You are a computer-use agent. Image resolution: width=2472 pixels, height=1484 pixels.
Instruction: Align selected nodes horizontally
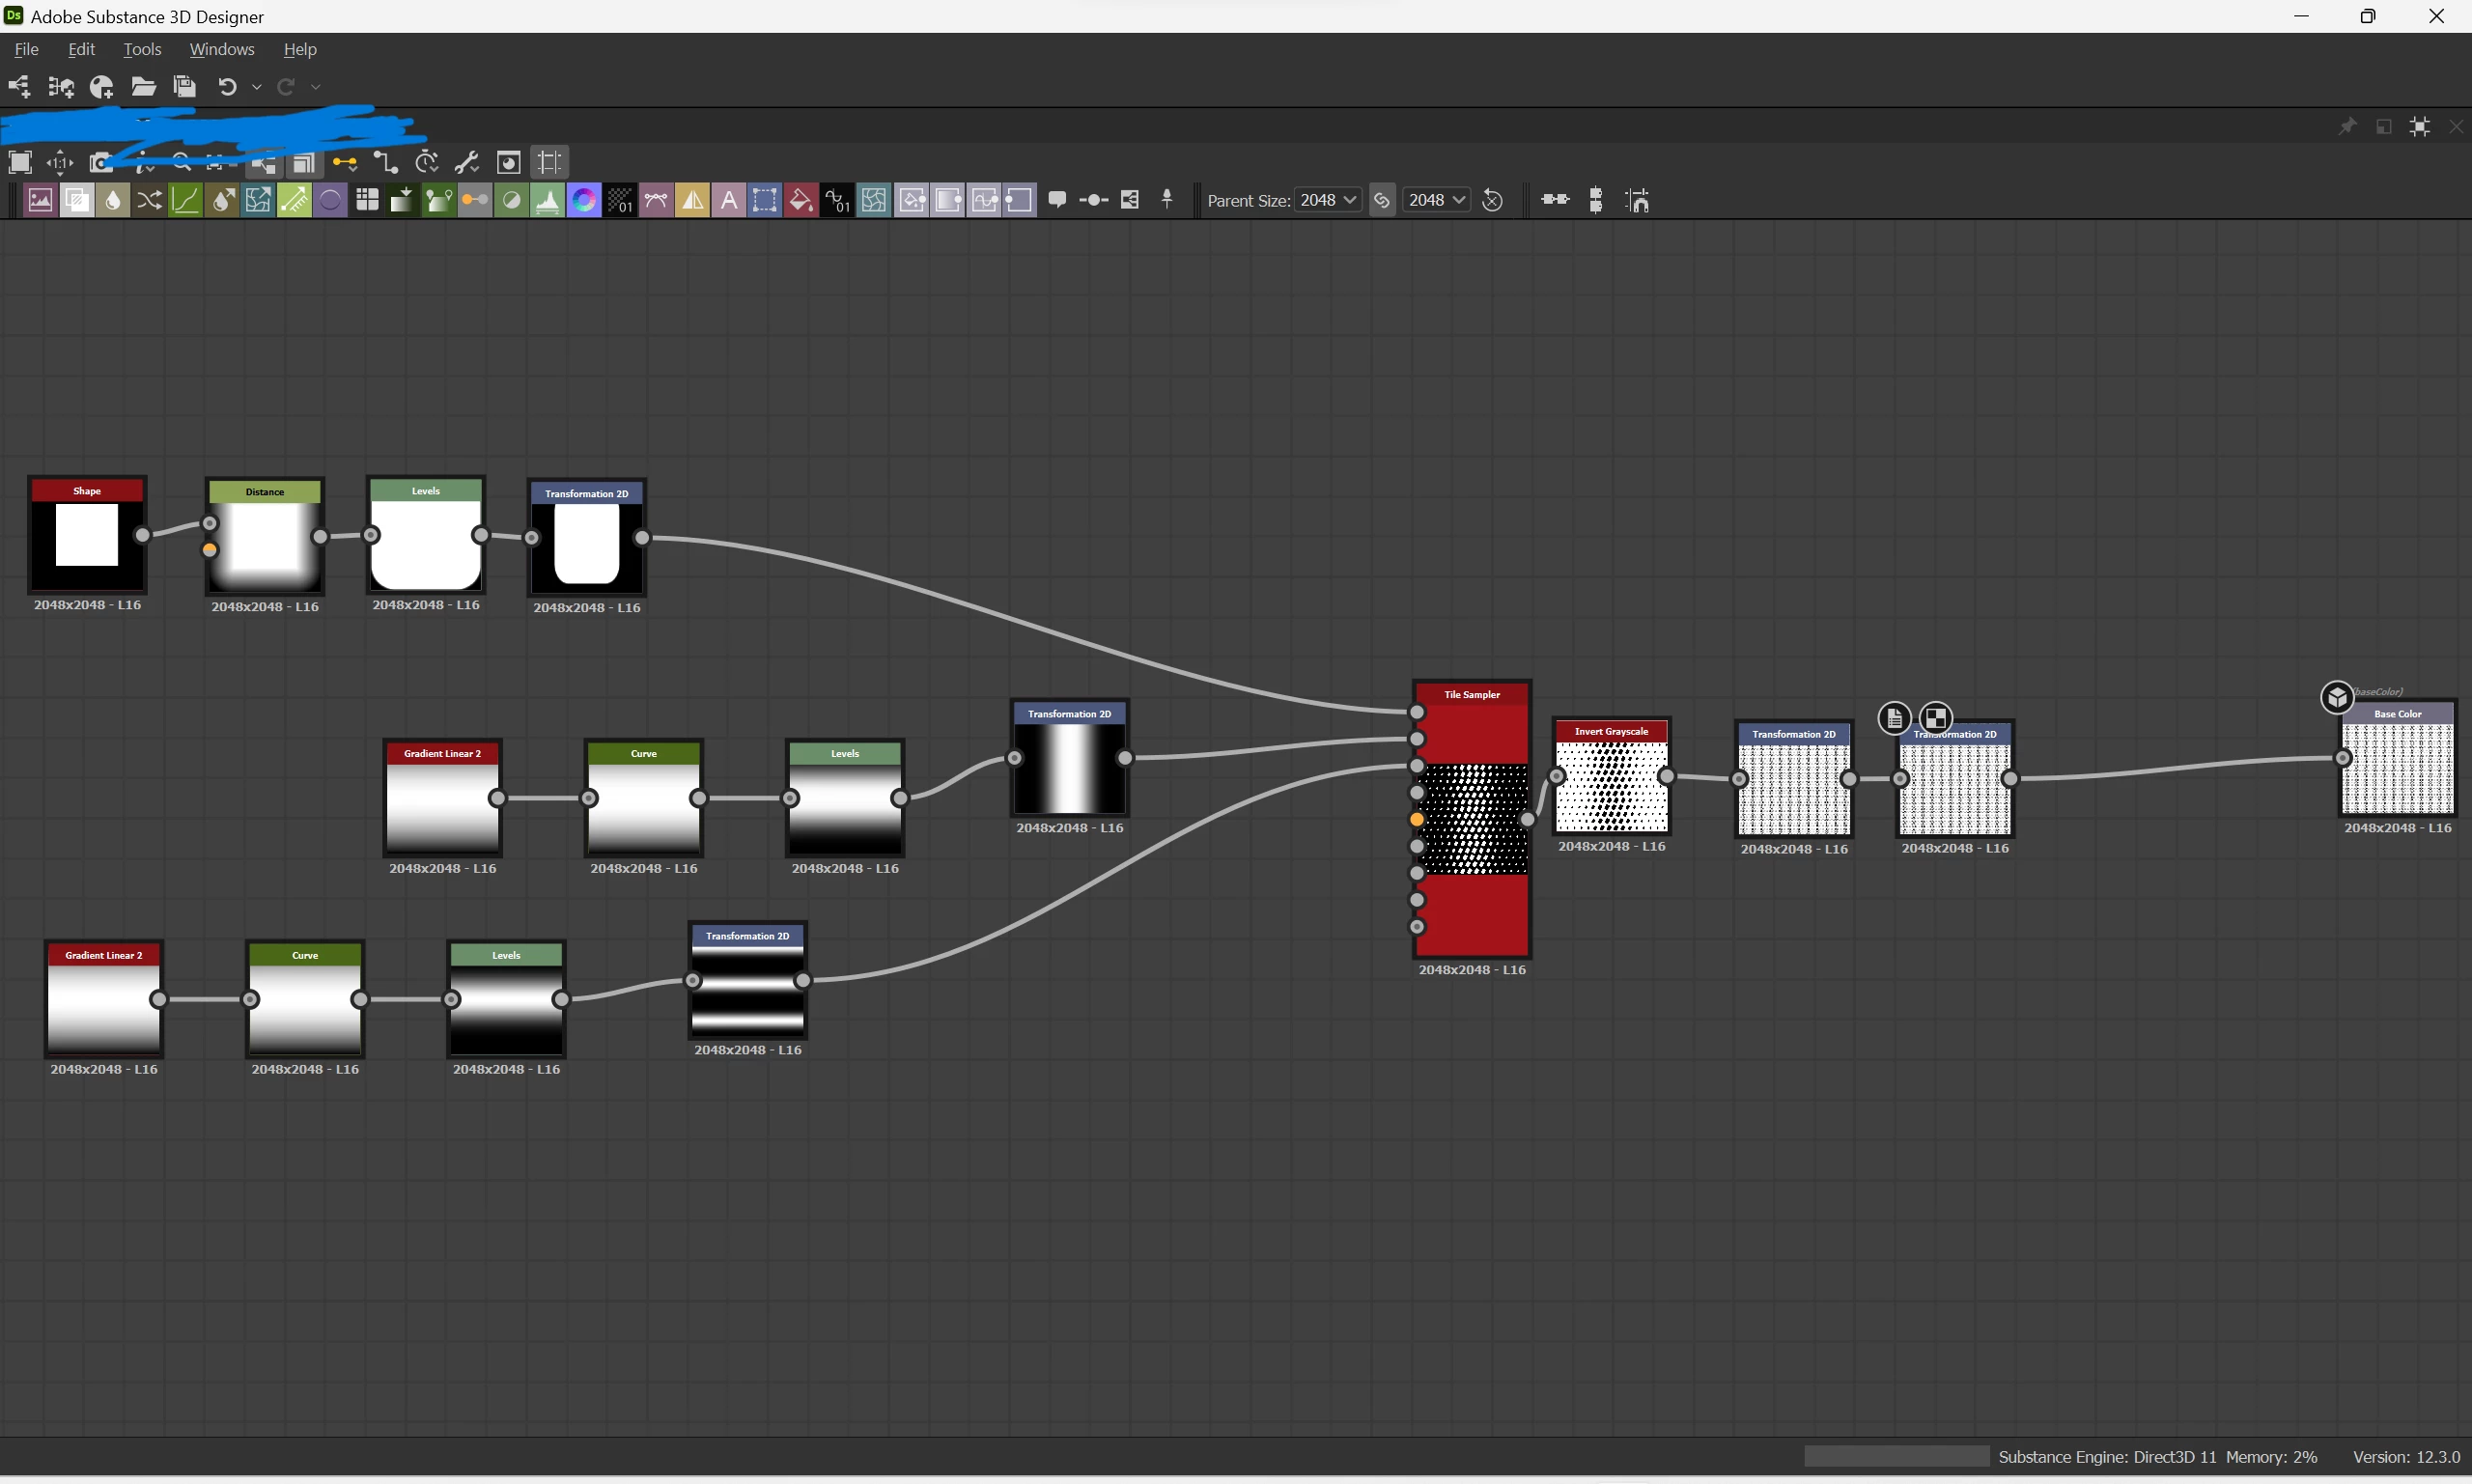point(1555,200)
